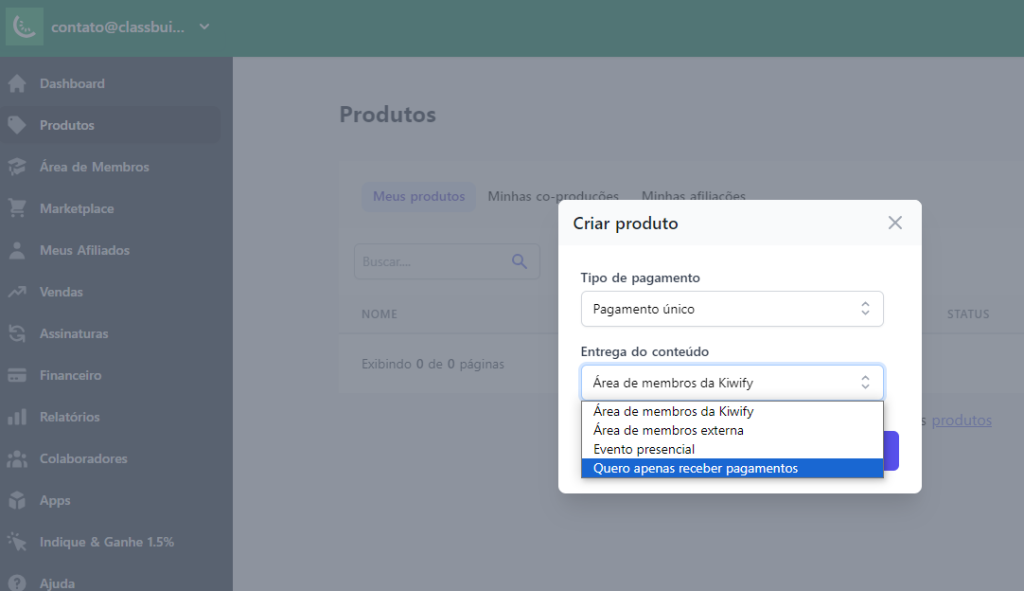
Task: Click the Financeiro card icon
Action: pyautogui.click(x=17, y=375)
